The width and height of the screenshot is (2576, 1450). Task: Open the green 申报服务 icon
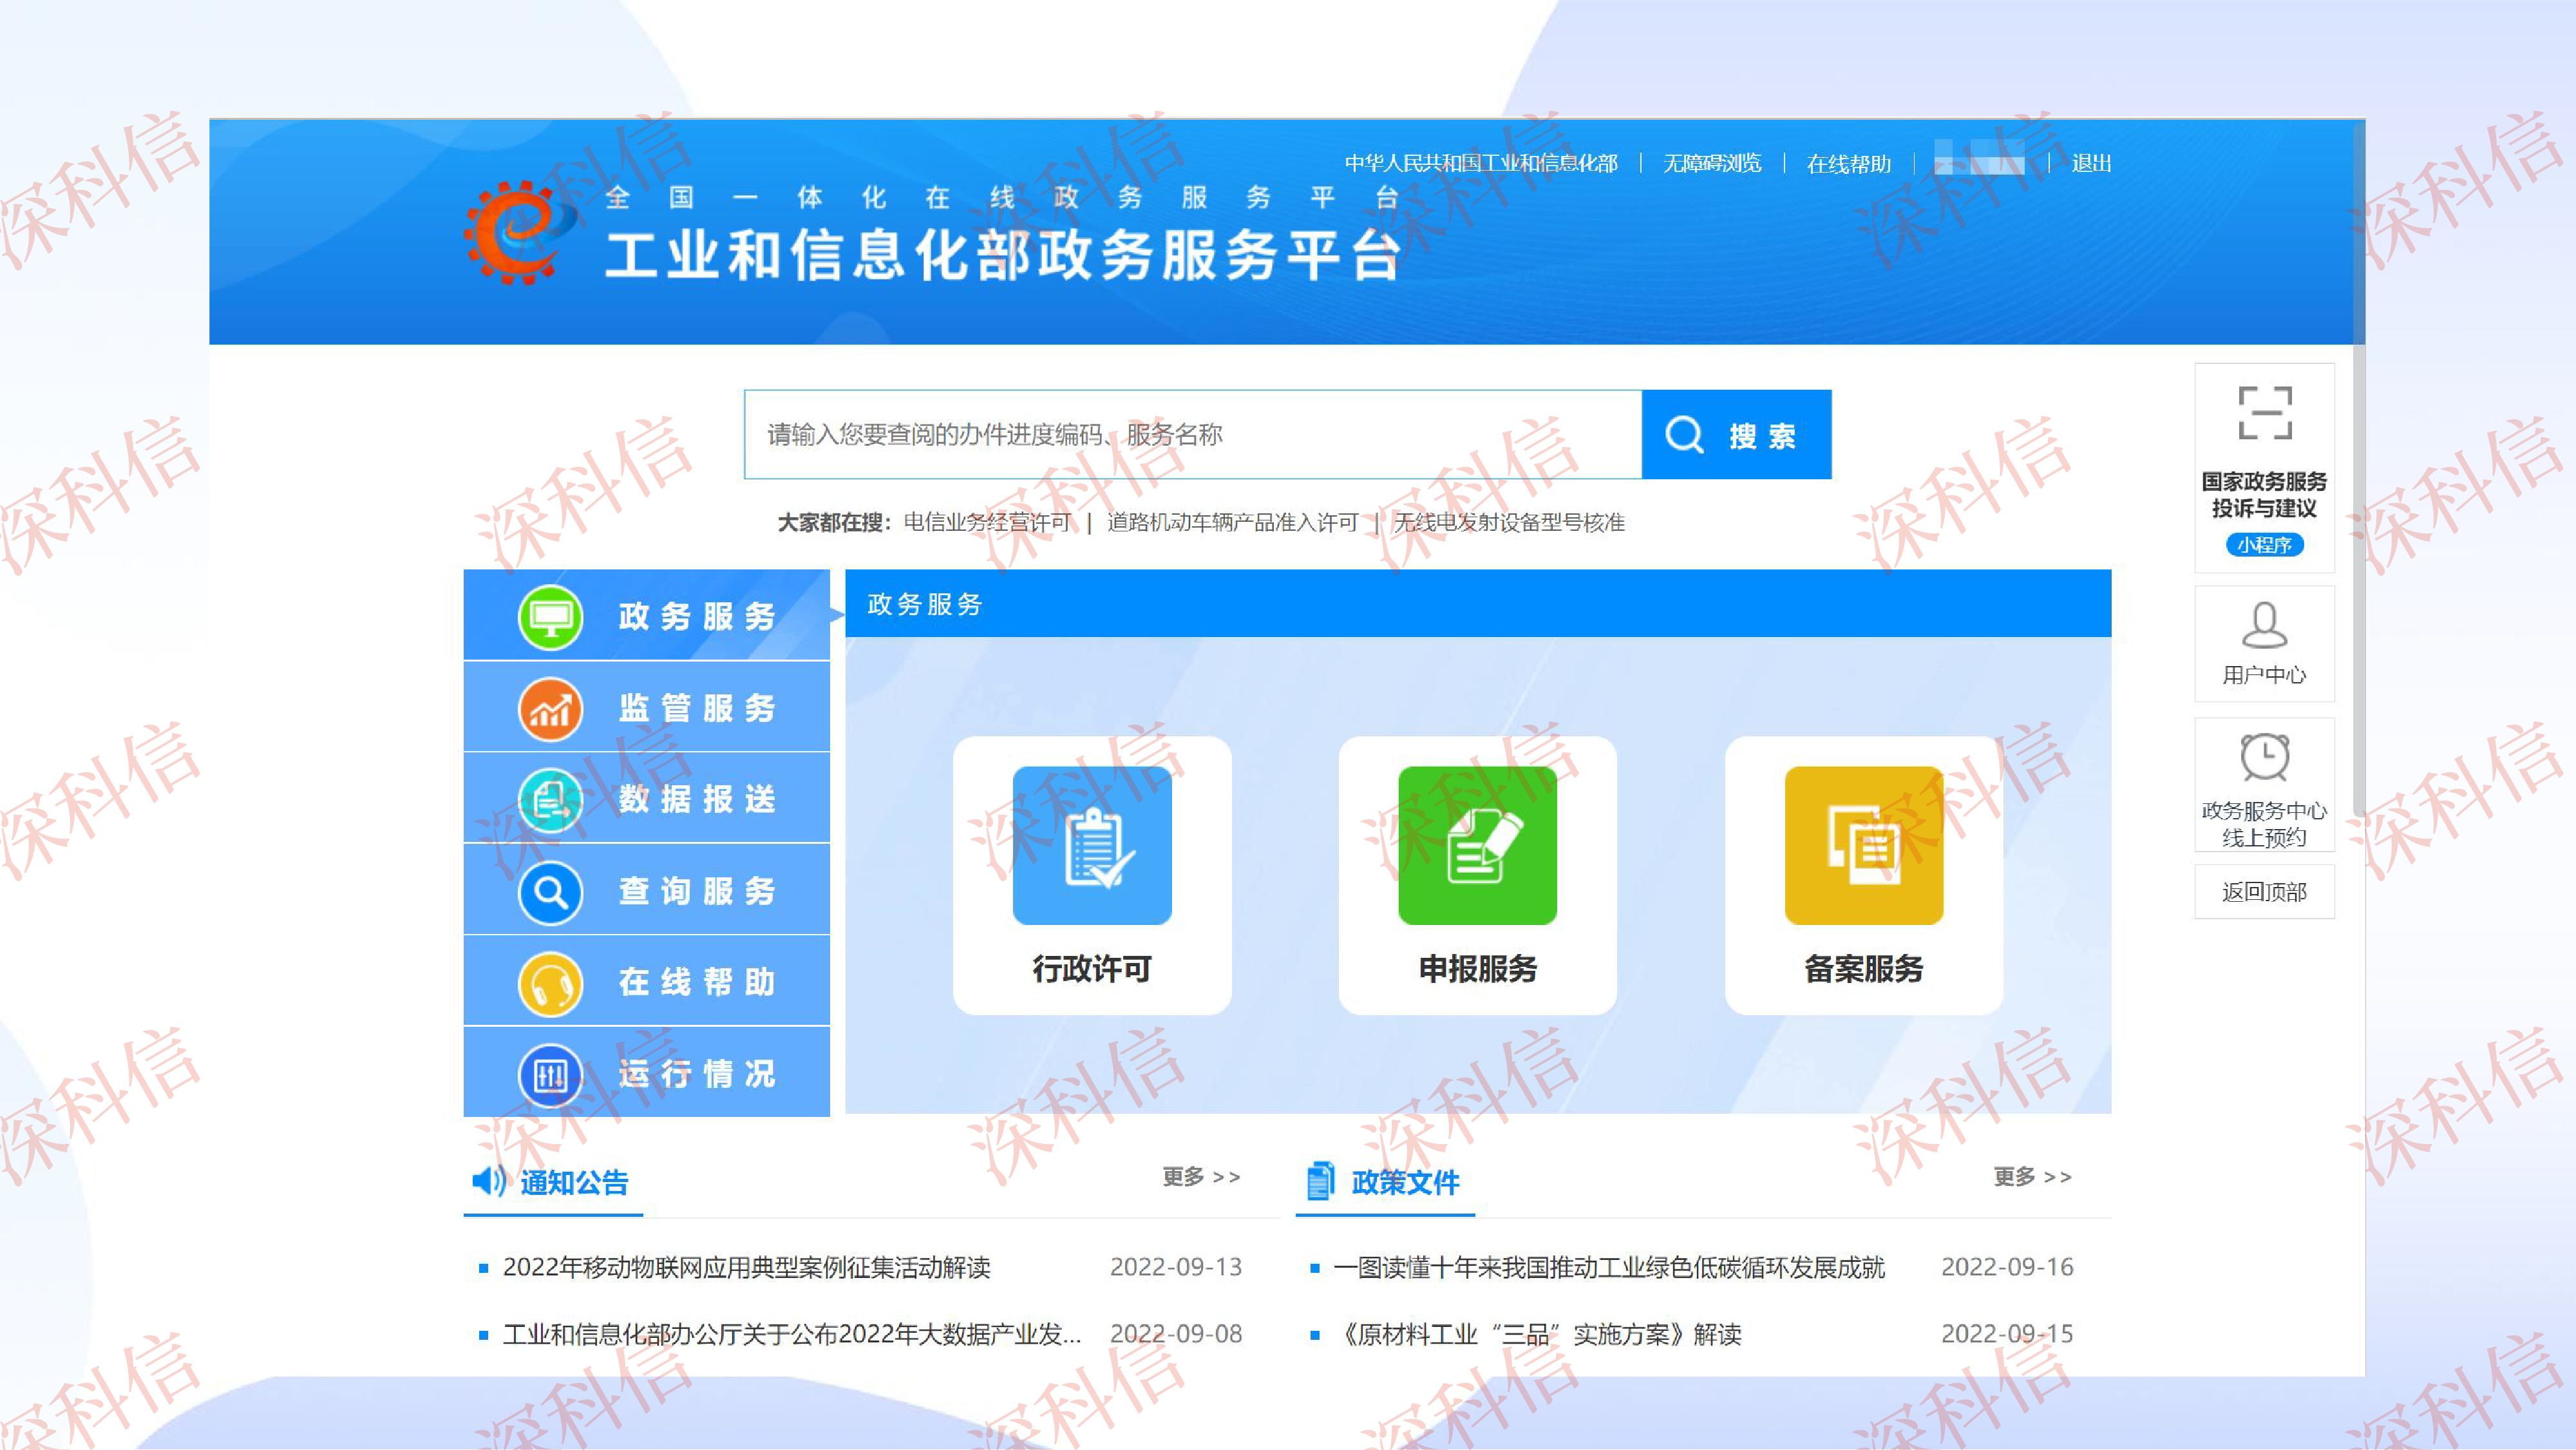point(1477,846)
